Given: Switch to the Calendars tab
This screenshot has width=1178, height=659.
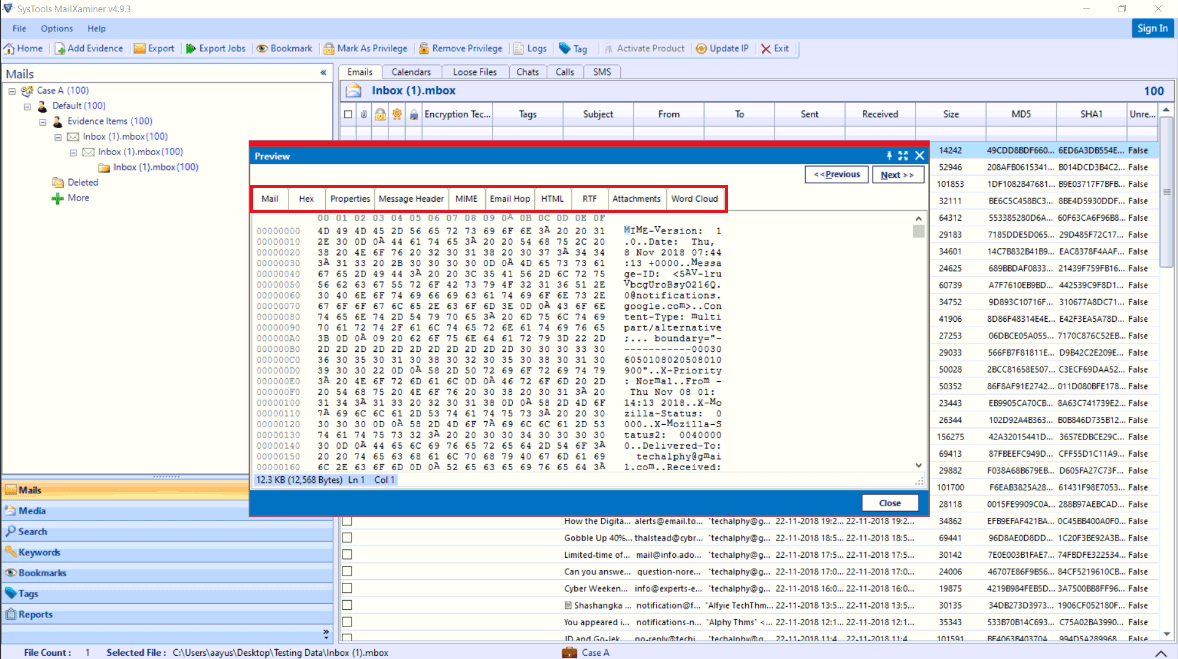Looking at the screenshot, I should click(x=411, y=72).
